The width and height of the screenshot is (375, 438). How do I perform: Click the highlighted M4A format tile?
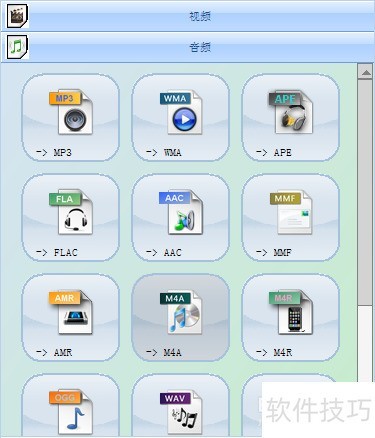tap(181, 317)
